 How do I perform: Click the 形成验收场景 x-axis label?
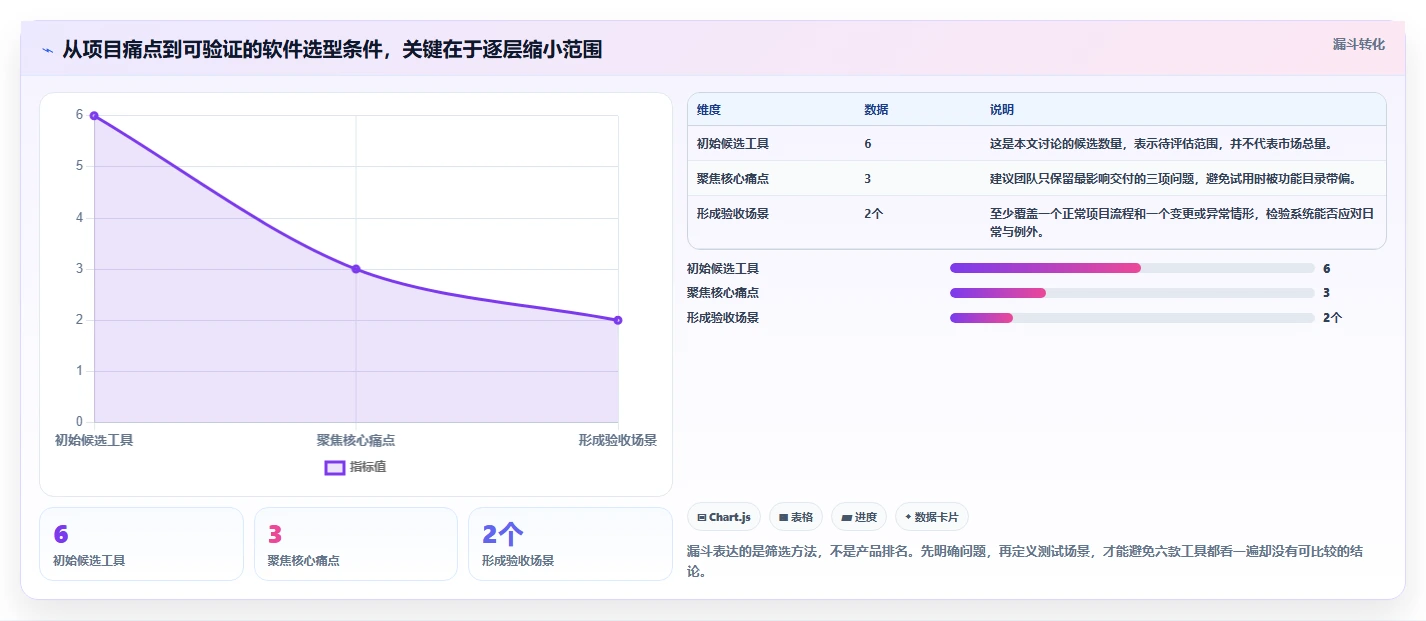click(x=618, y=440)
